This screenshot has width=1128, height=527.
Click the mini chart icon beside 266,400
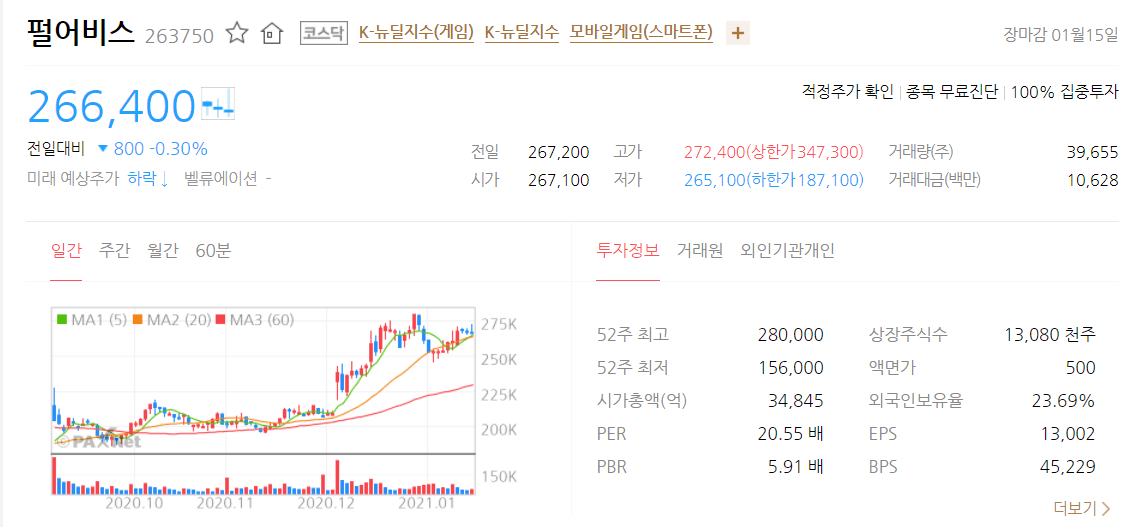[x=218, y=105]
